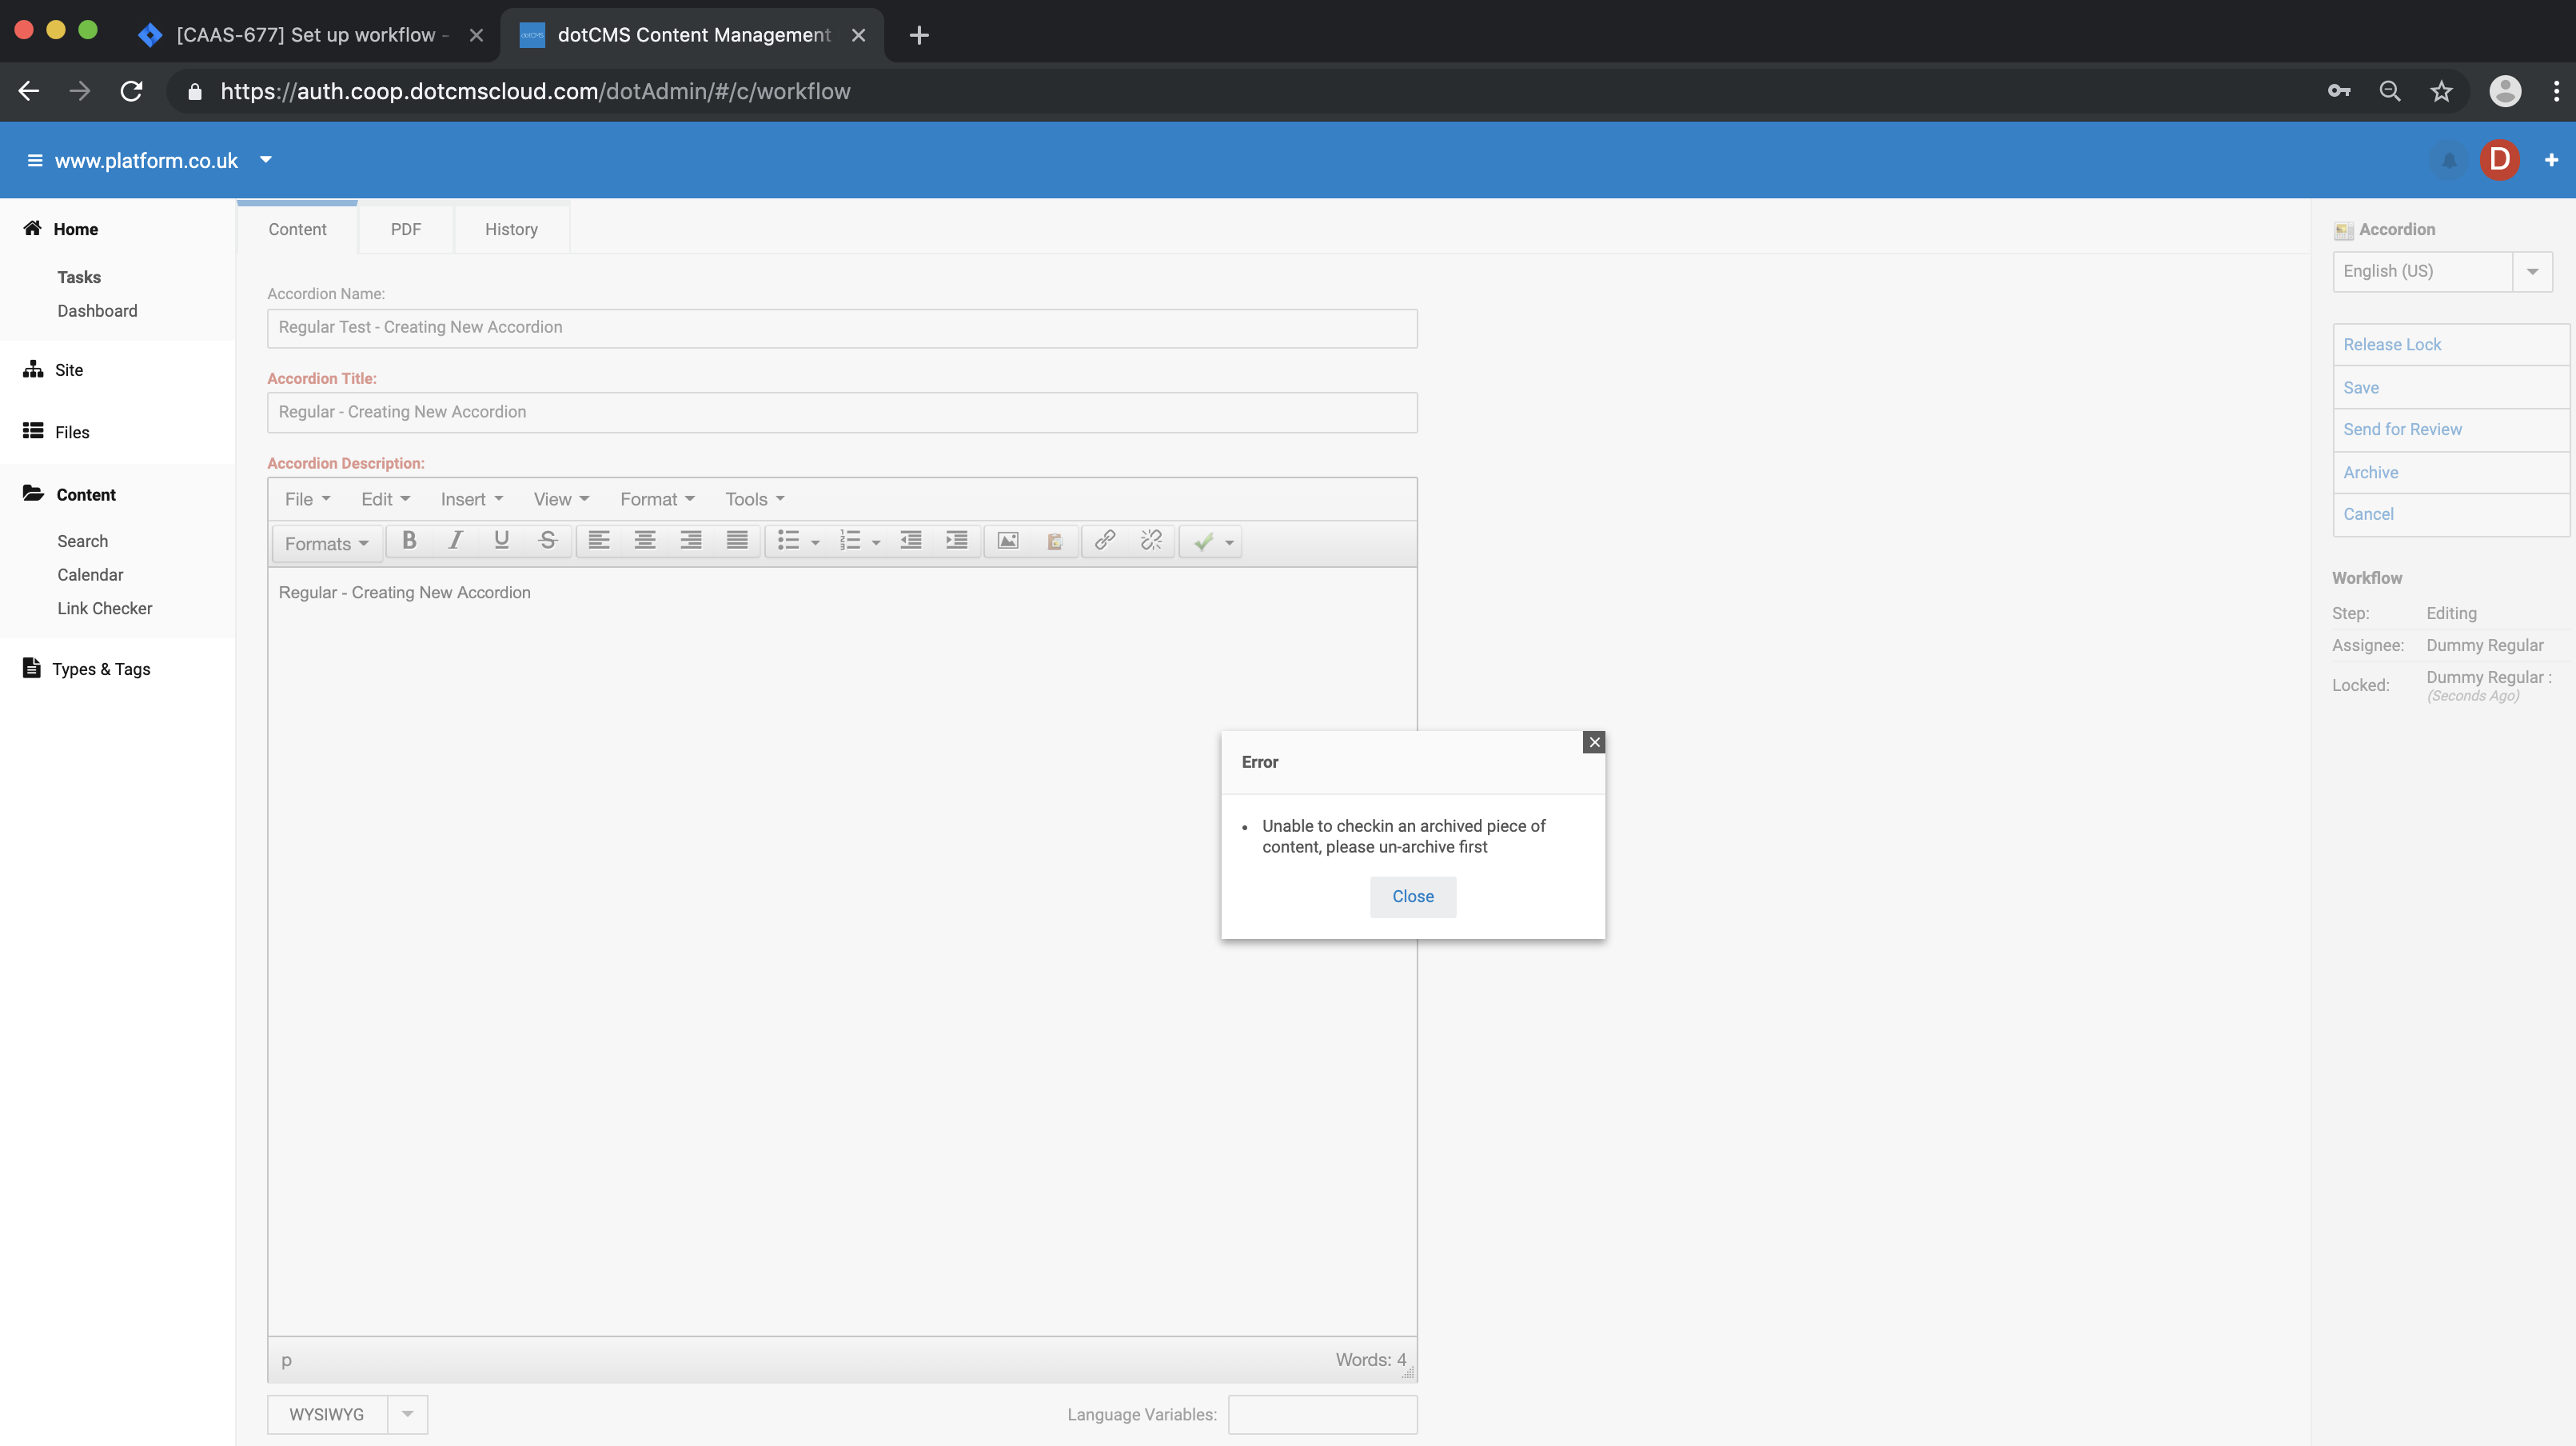Screen dimensions: 2576x1446
Task: Switch to the History tab
Action: pyautogui.click(x=511, y=229)
